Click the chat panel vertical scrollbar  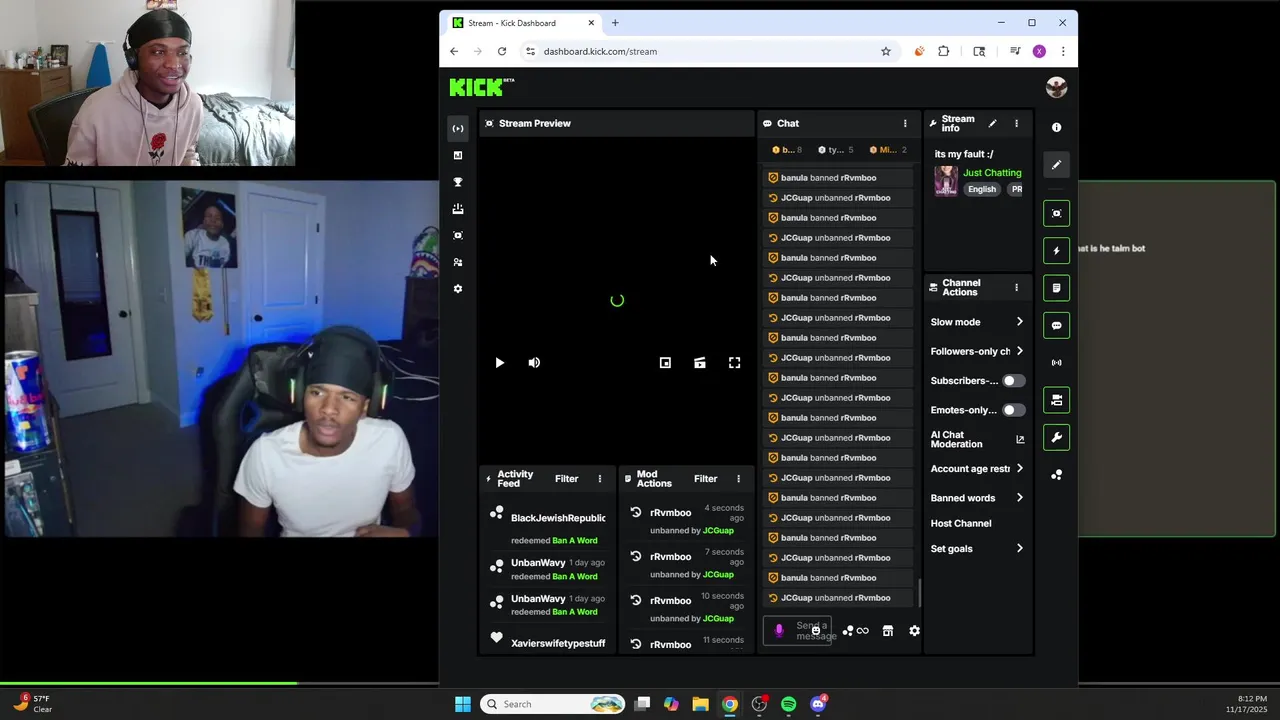919,592
